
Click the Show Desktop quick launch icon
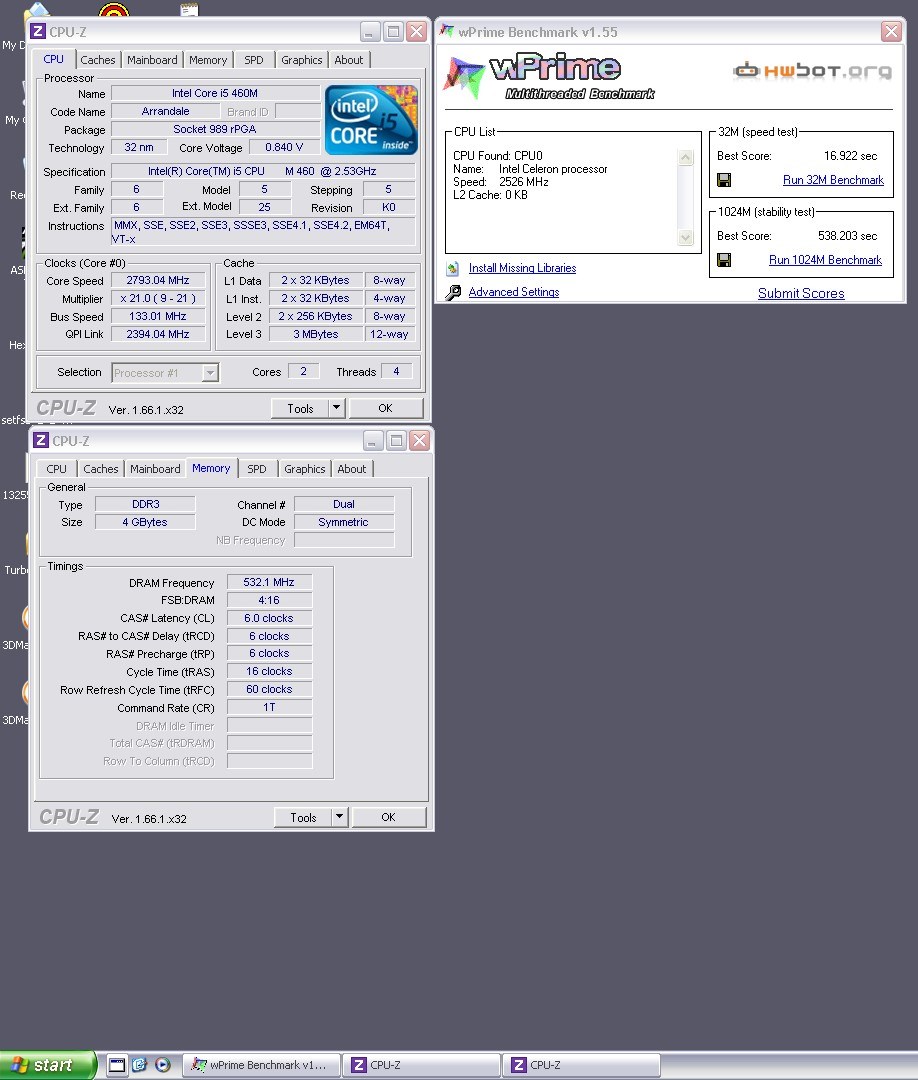(117, 1065)
